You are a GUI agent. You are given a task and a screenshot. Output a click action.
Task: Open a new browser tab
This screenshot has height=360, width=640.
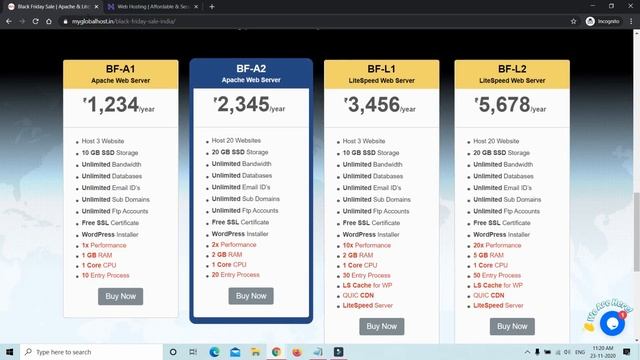pos(212,7)
